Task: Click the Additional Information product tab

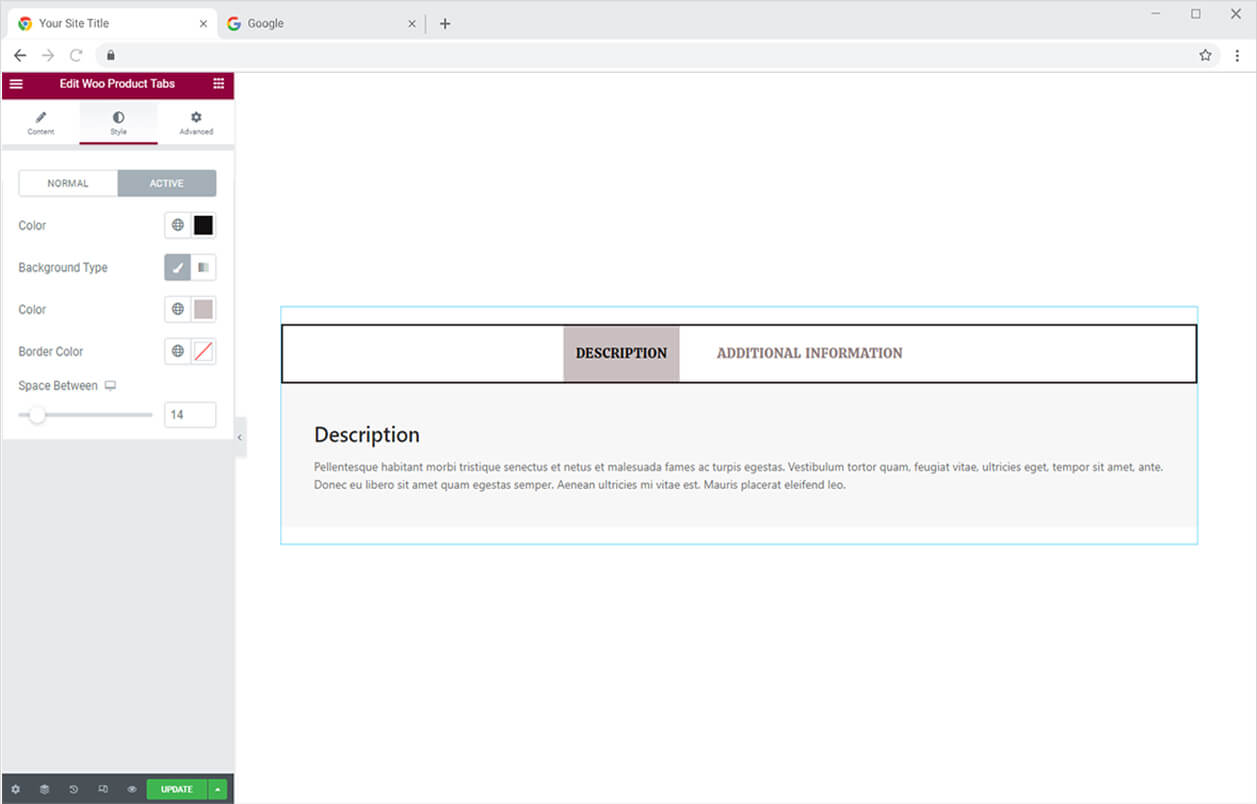Action: click(x=809, y=353)
